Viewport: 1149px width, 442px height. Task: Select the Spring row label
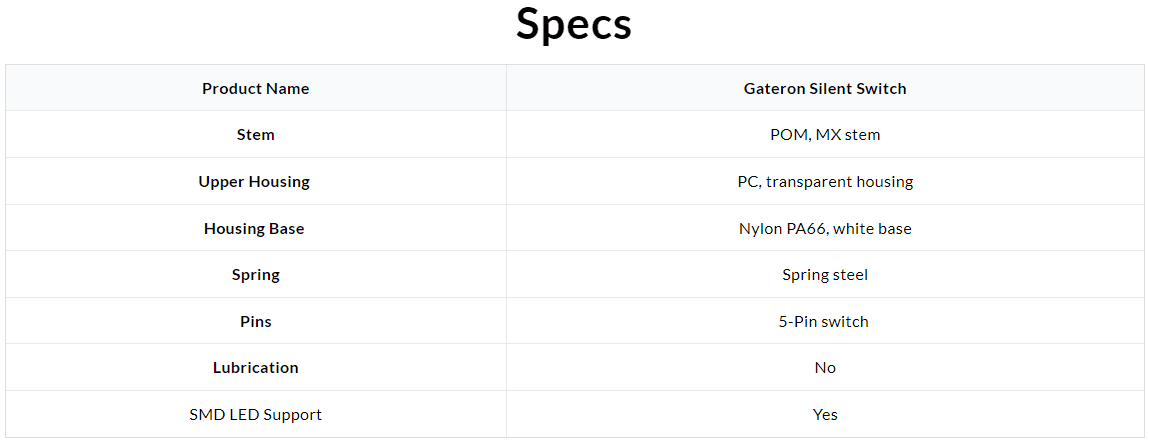256,276
